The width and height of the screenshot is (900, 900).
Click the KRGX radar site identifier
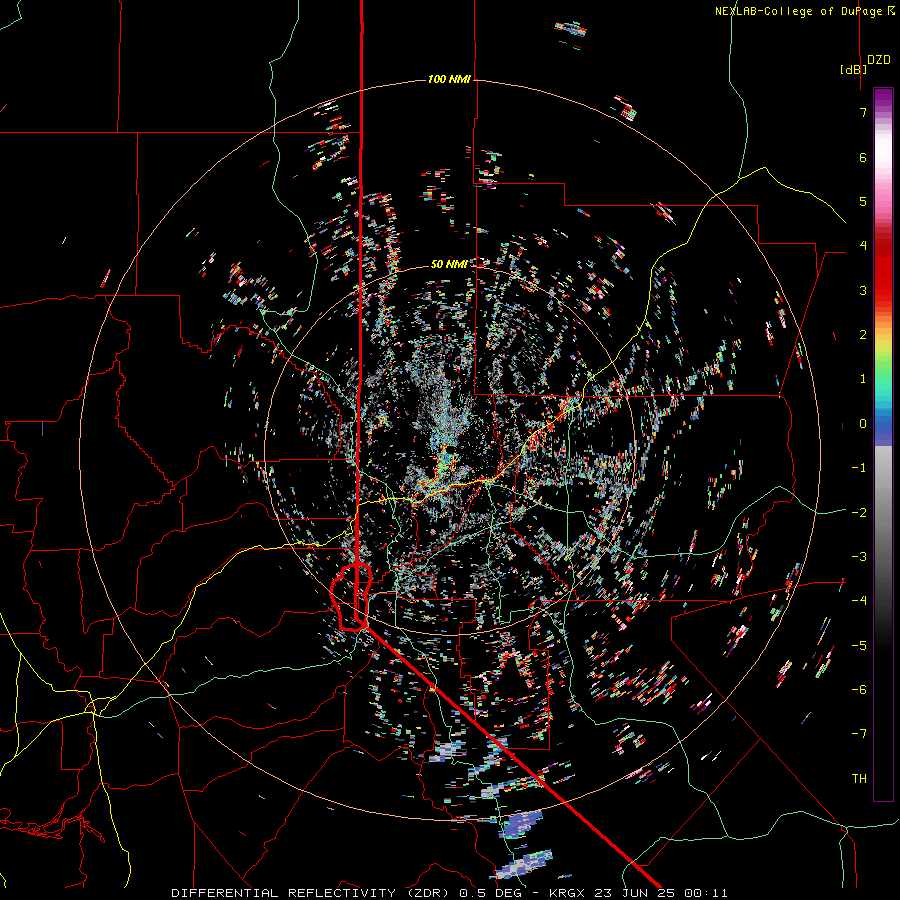(567, 893)
